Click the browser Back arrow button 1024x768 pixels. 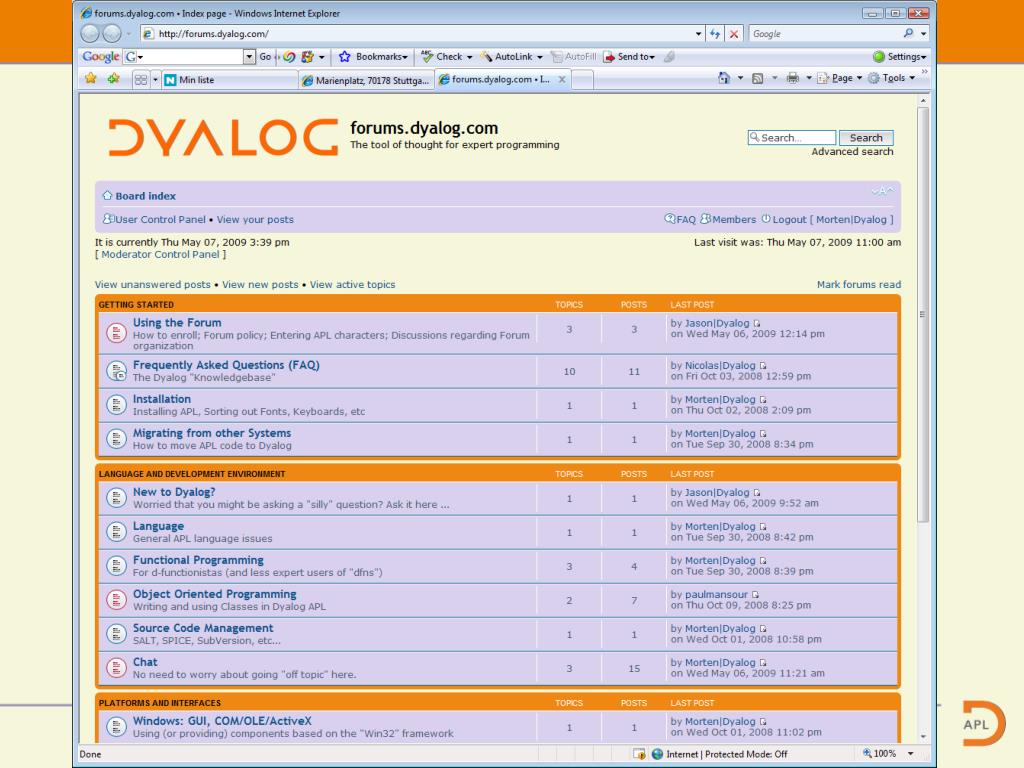90,33
